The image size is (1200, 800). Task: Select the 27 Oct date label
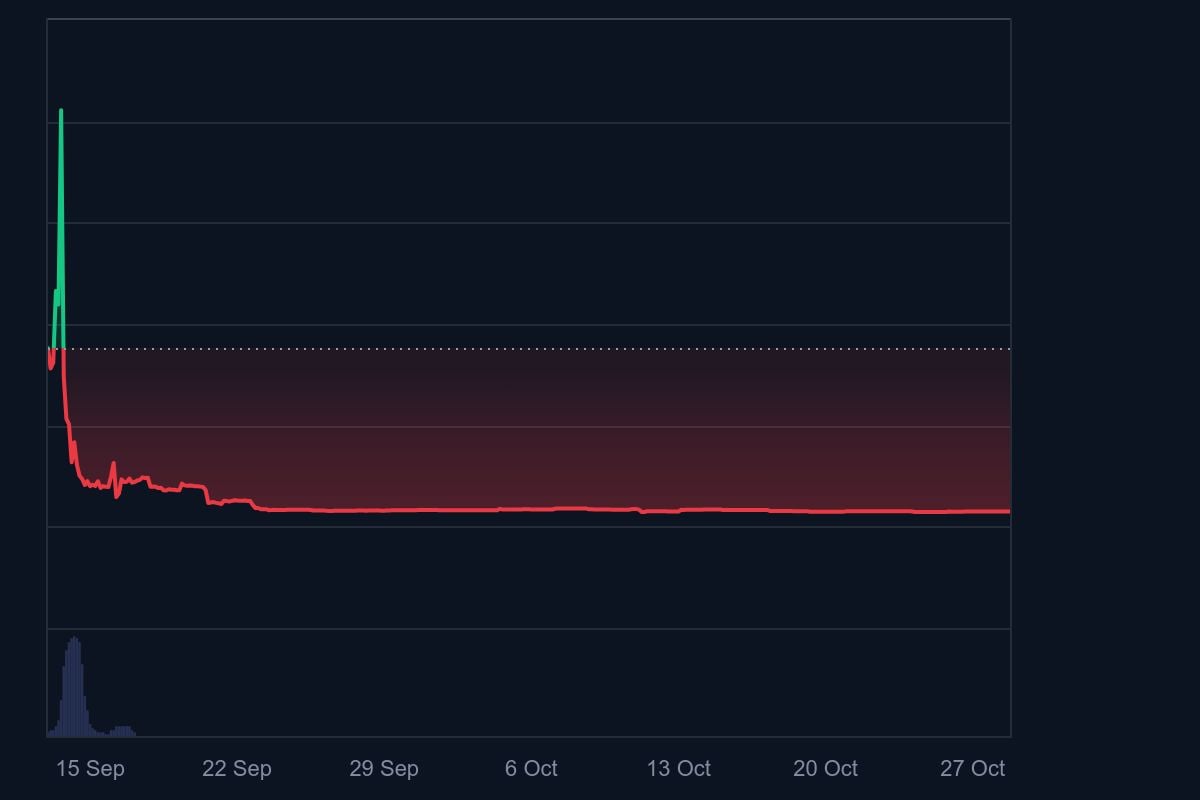pos(972,769)
